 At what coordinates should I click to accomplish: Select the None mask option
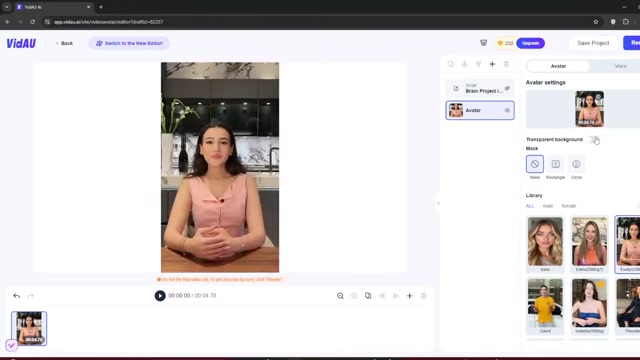[535, 164]
